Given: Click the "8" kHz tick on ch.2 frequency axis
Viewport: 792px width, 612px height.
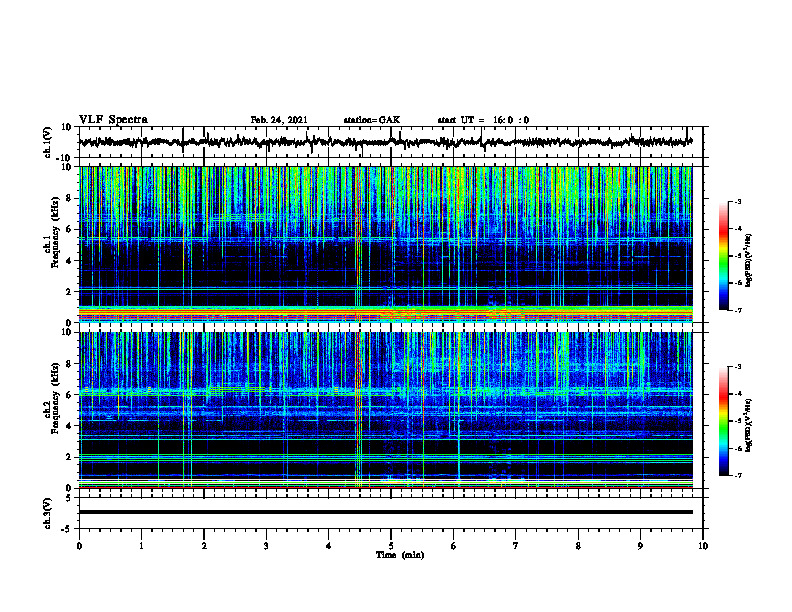Looking at the screenshot, I should [69, 364].
